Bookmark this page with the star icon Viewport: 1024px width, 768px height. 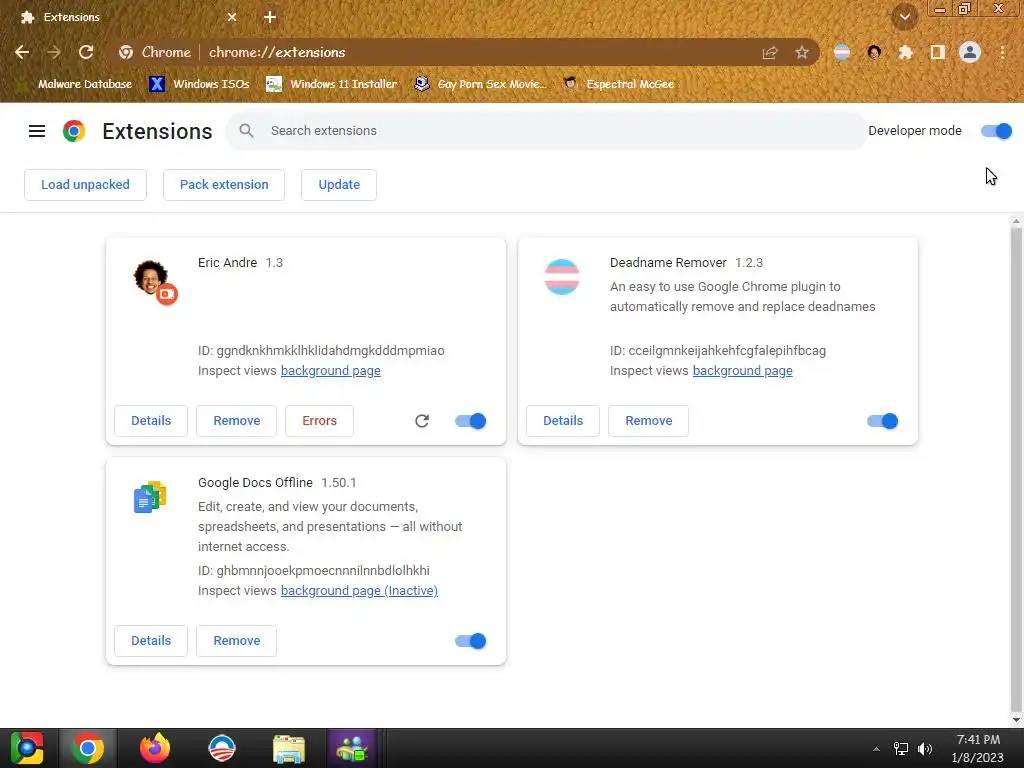[x=802, y=52]
